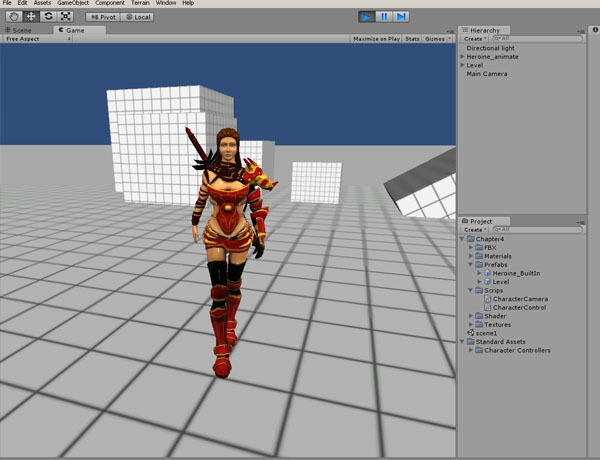Click the Play button to stop game
This screenshot has width=600, height=460.
point(366,17)
